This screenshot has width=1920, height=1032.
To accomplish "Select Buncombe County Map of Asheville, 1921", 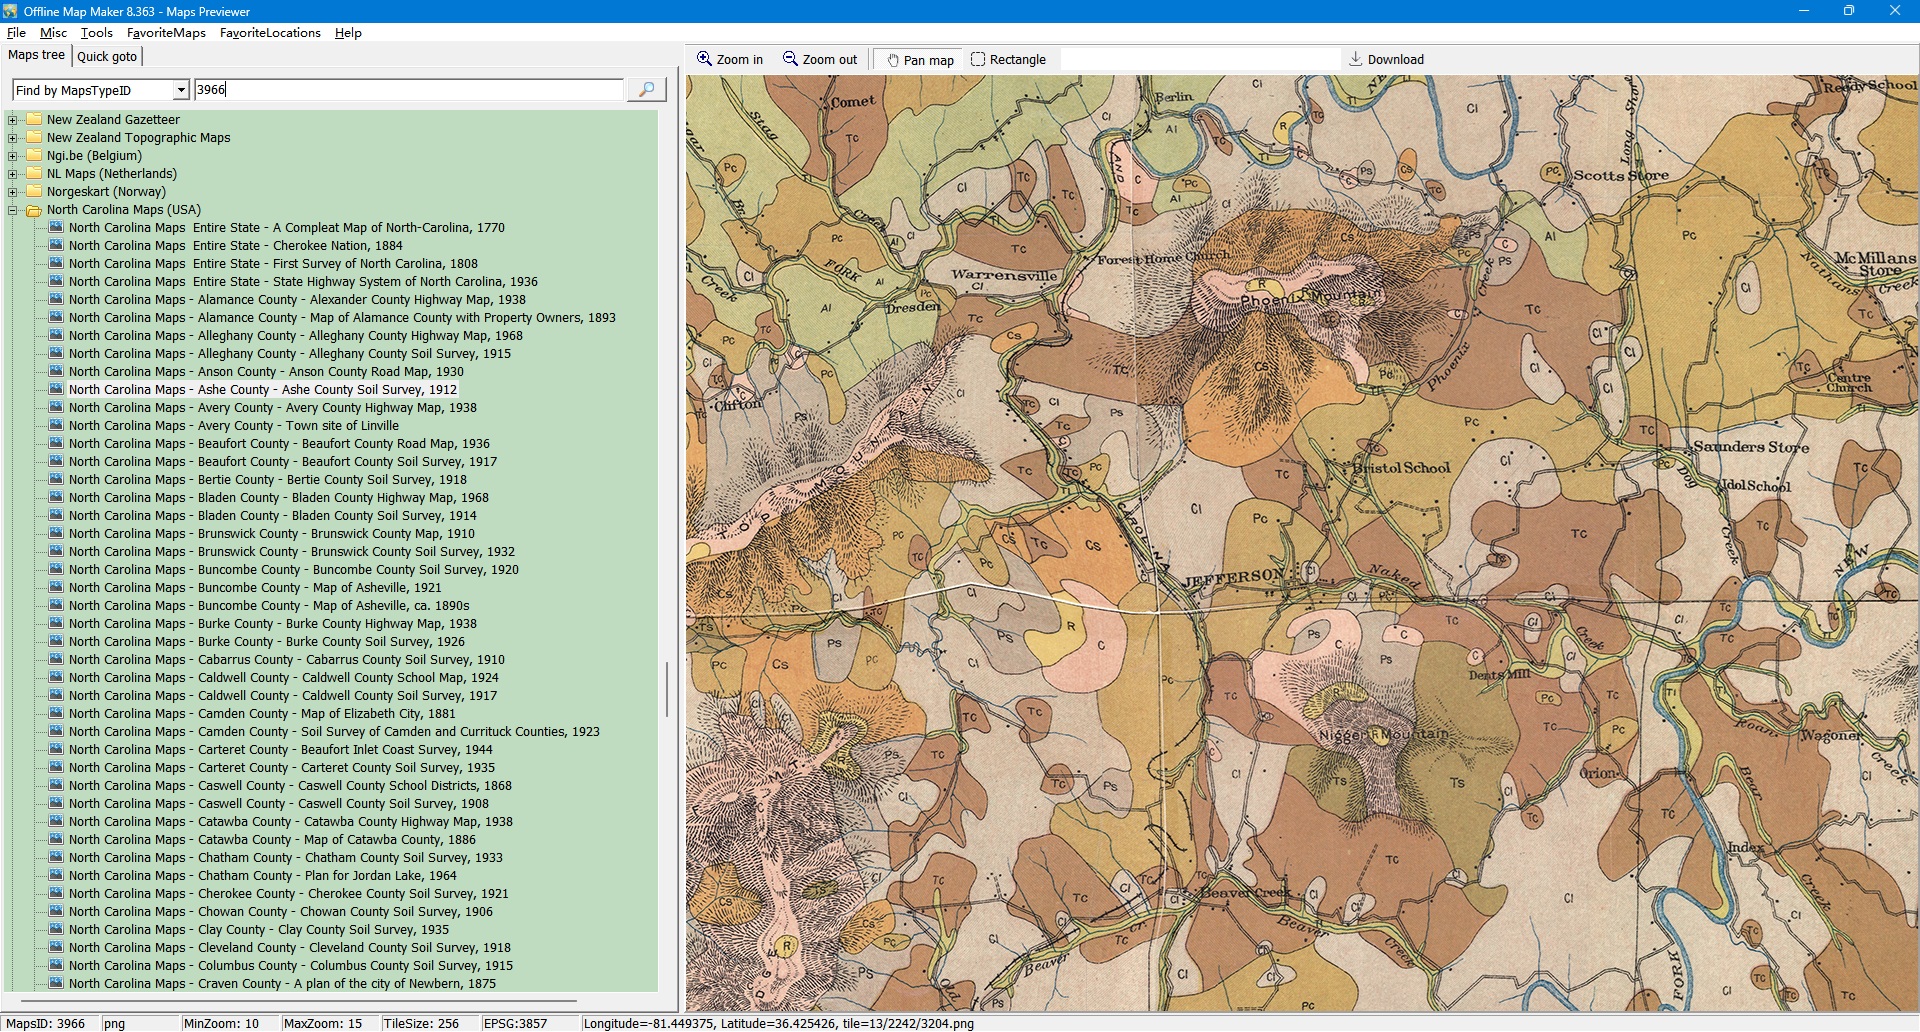I will (255, 588).
